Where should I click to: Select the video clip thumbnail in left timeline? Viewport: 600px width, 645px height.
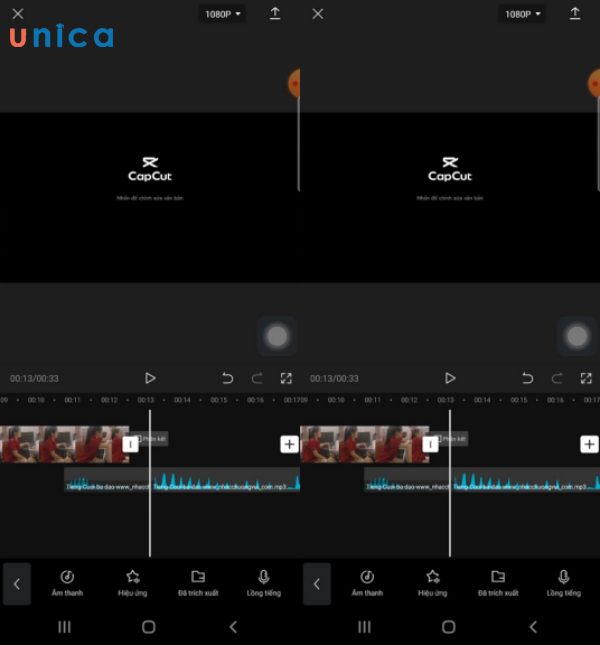pos(64,444)
